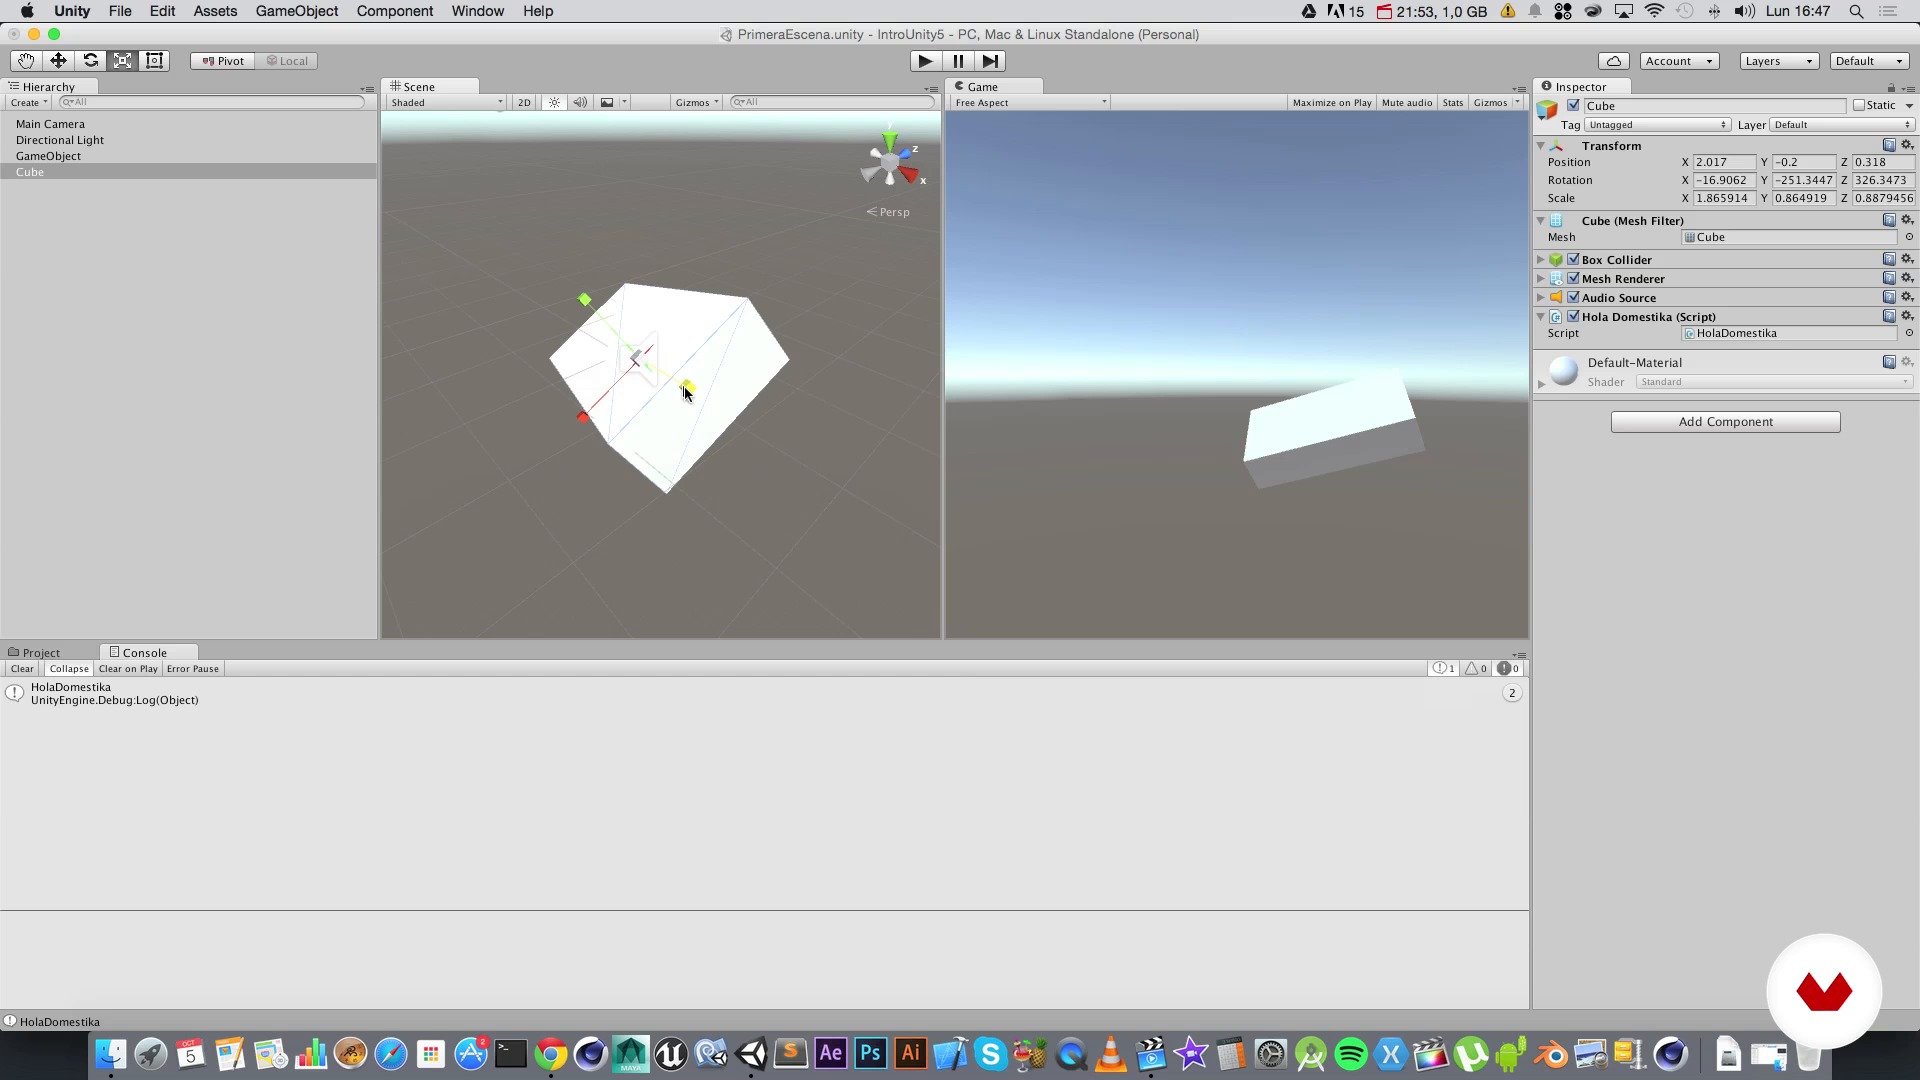The height and width of the screenshot is (1080, 1920).
Task: Clear the Console messages
Action: tap(21, 668)
